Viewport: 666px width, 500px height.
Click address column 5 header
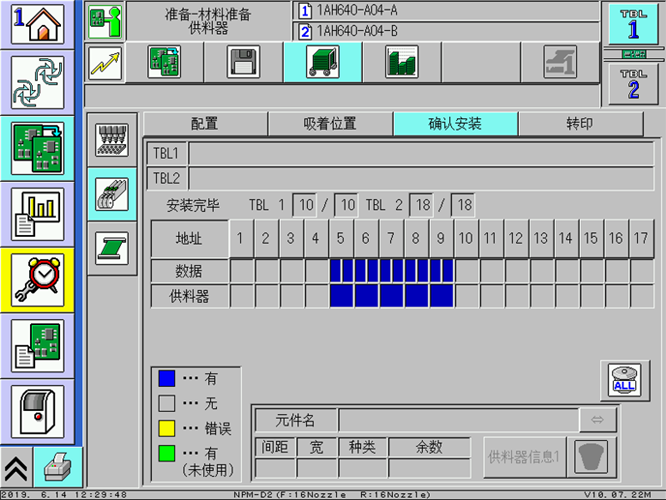[x=341, y=238]
